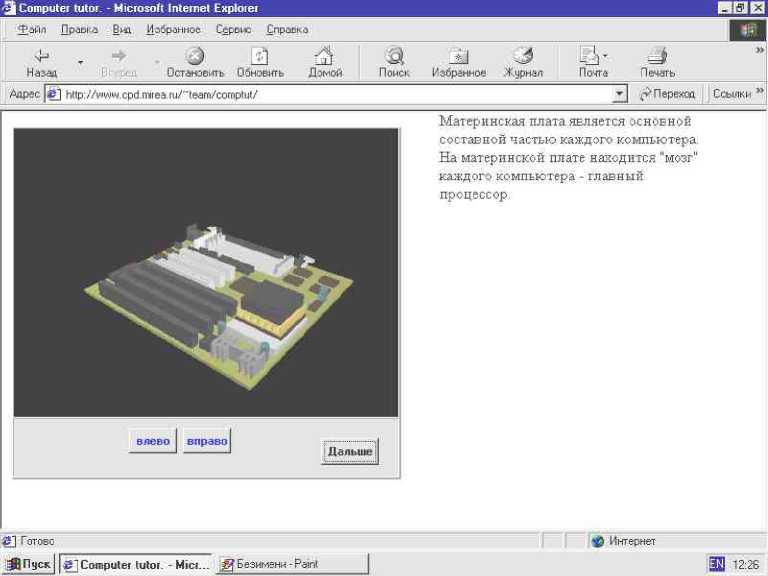Rotate the motherboard with влево button
Image resolution: width=768 pixels, height=576 pixels.
(152, 441)
